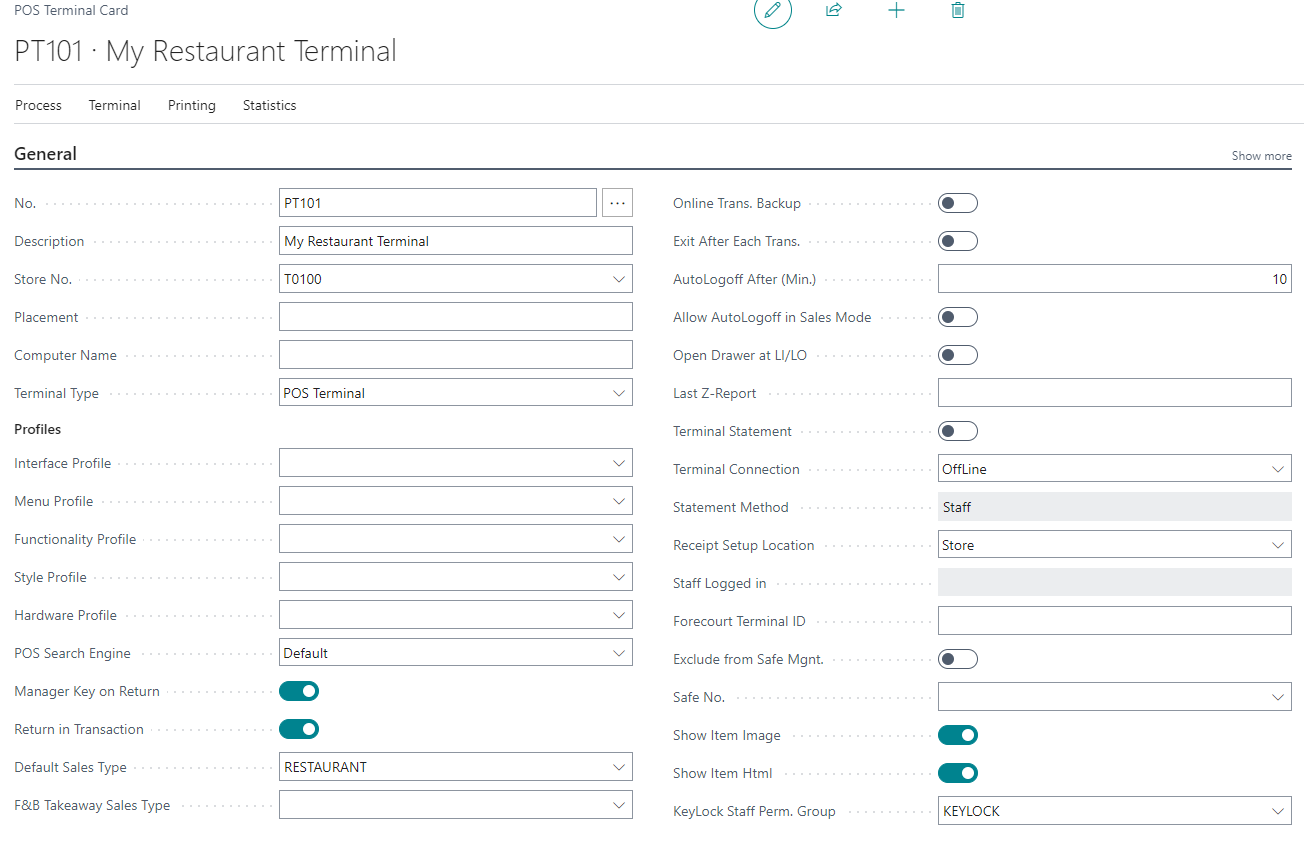Expand the Default Sales Type dropdown
This screenshot has width=1304, height=846.
pyautogui.click(x=619, y=767)
